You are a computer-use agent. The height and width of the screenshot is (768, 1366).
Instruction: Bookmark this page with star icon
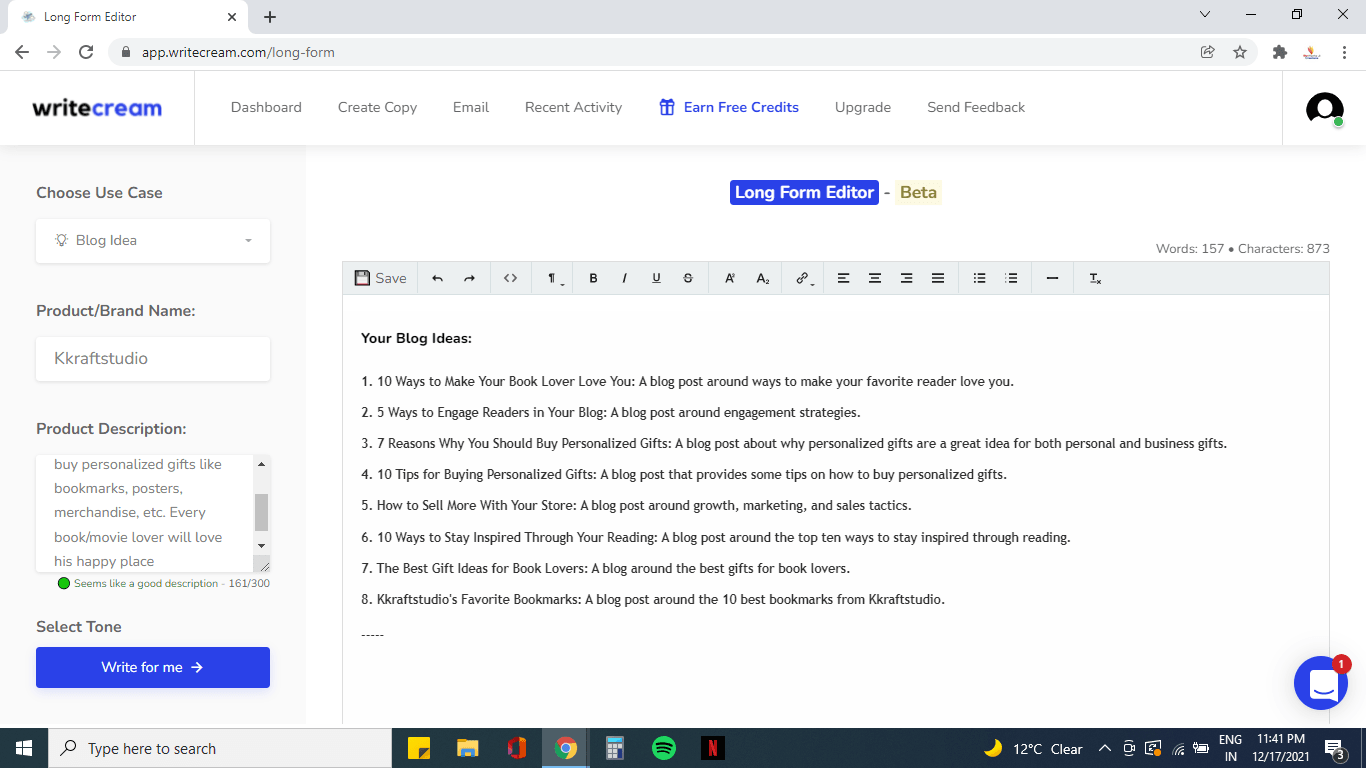[x=1240, y=52]
